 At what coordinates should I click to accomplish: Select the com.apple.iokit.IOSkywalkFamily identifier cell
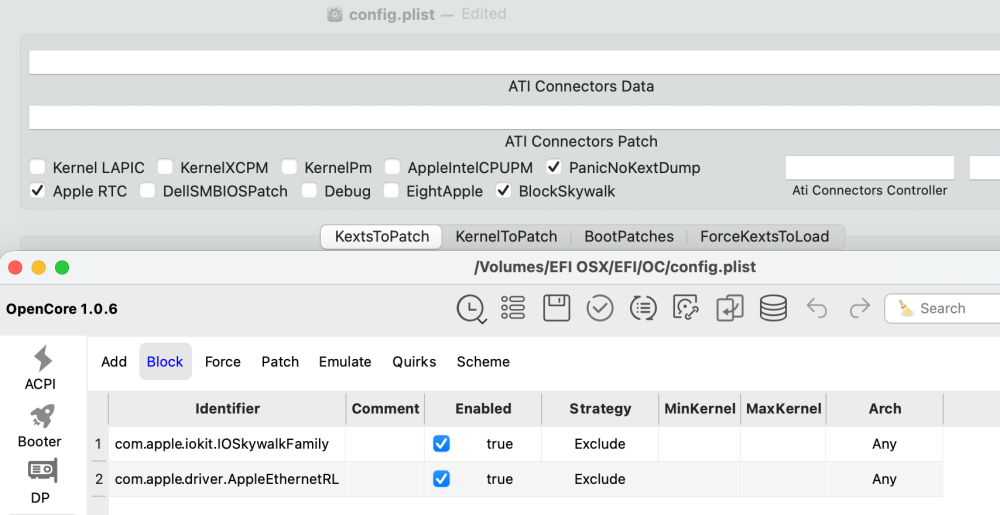tap(227, 444)
